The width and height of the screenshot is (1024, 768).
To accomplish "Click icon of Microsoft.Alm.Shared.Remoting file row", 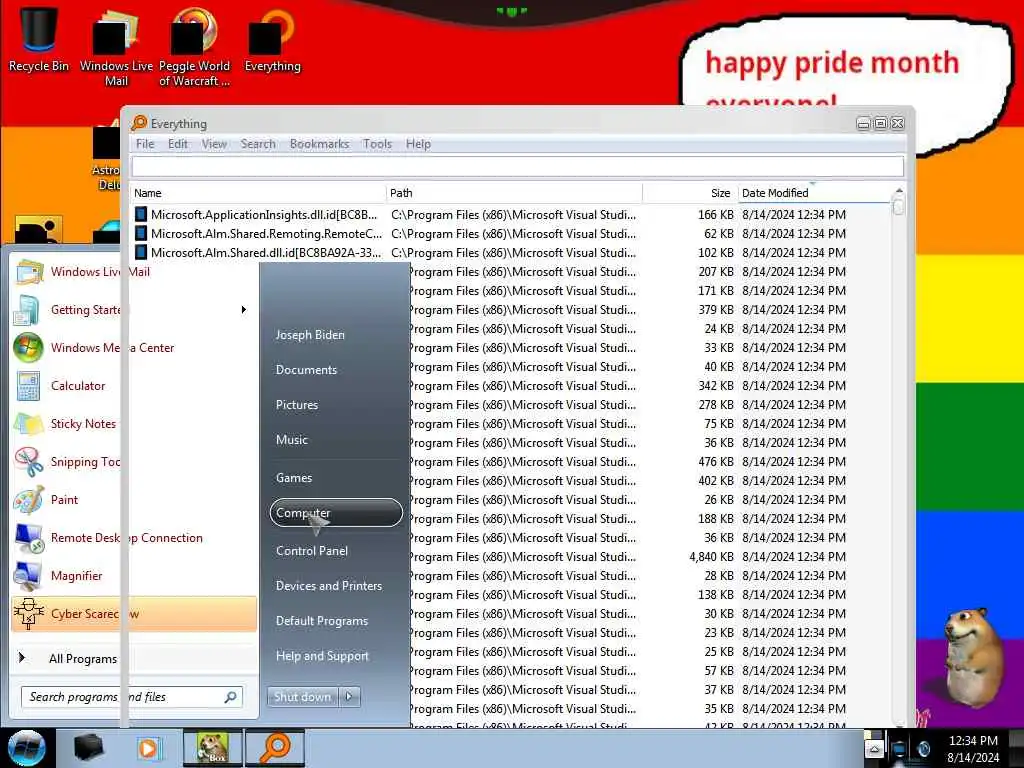I will click(x=140, y=233).
